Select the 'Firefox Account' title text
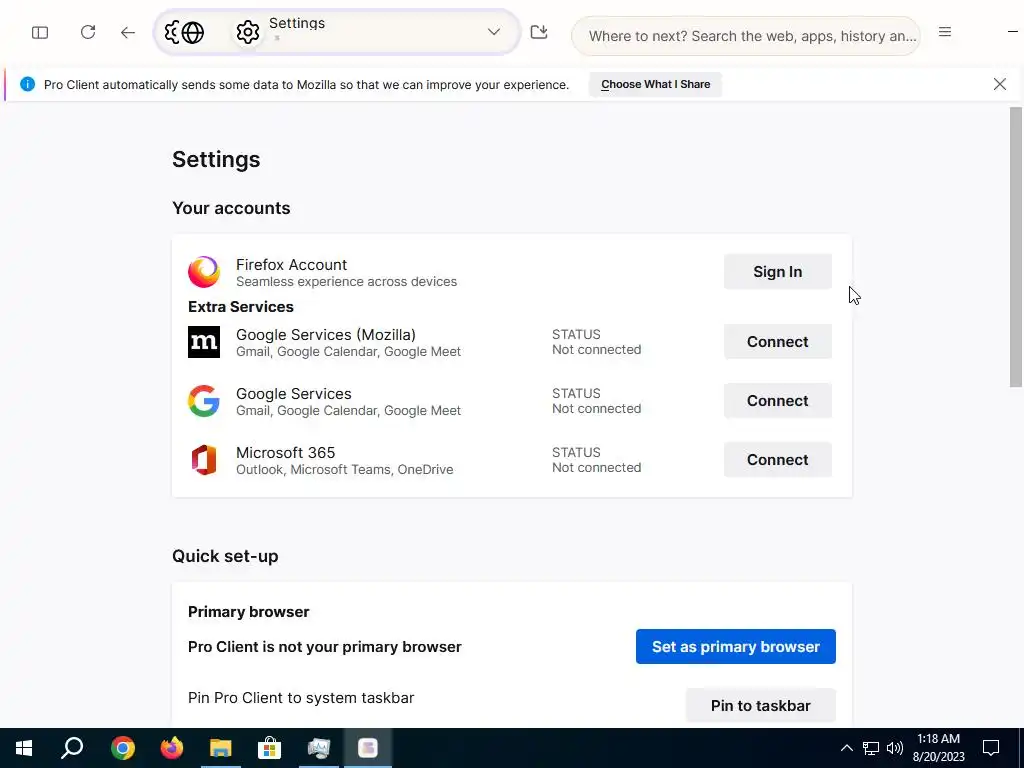Viewport: 1024px width, 768px height. [x=291, y=264]
